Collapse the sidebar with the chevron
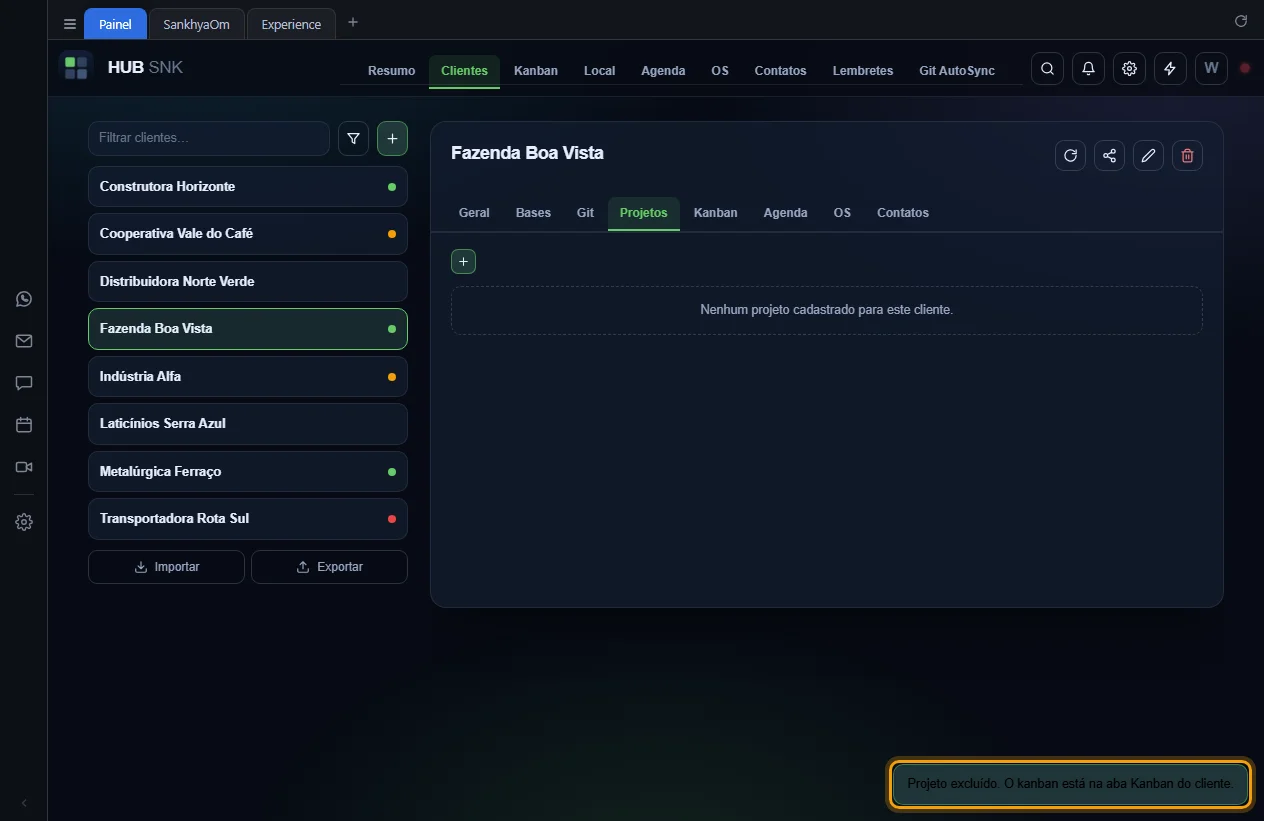The image size is (1264, 821). (x=24, y=803)
